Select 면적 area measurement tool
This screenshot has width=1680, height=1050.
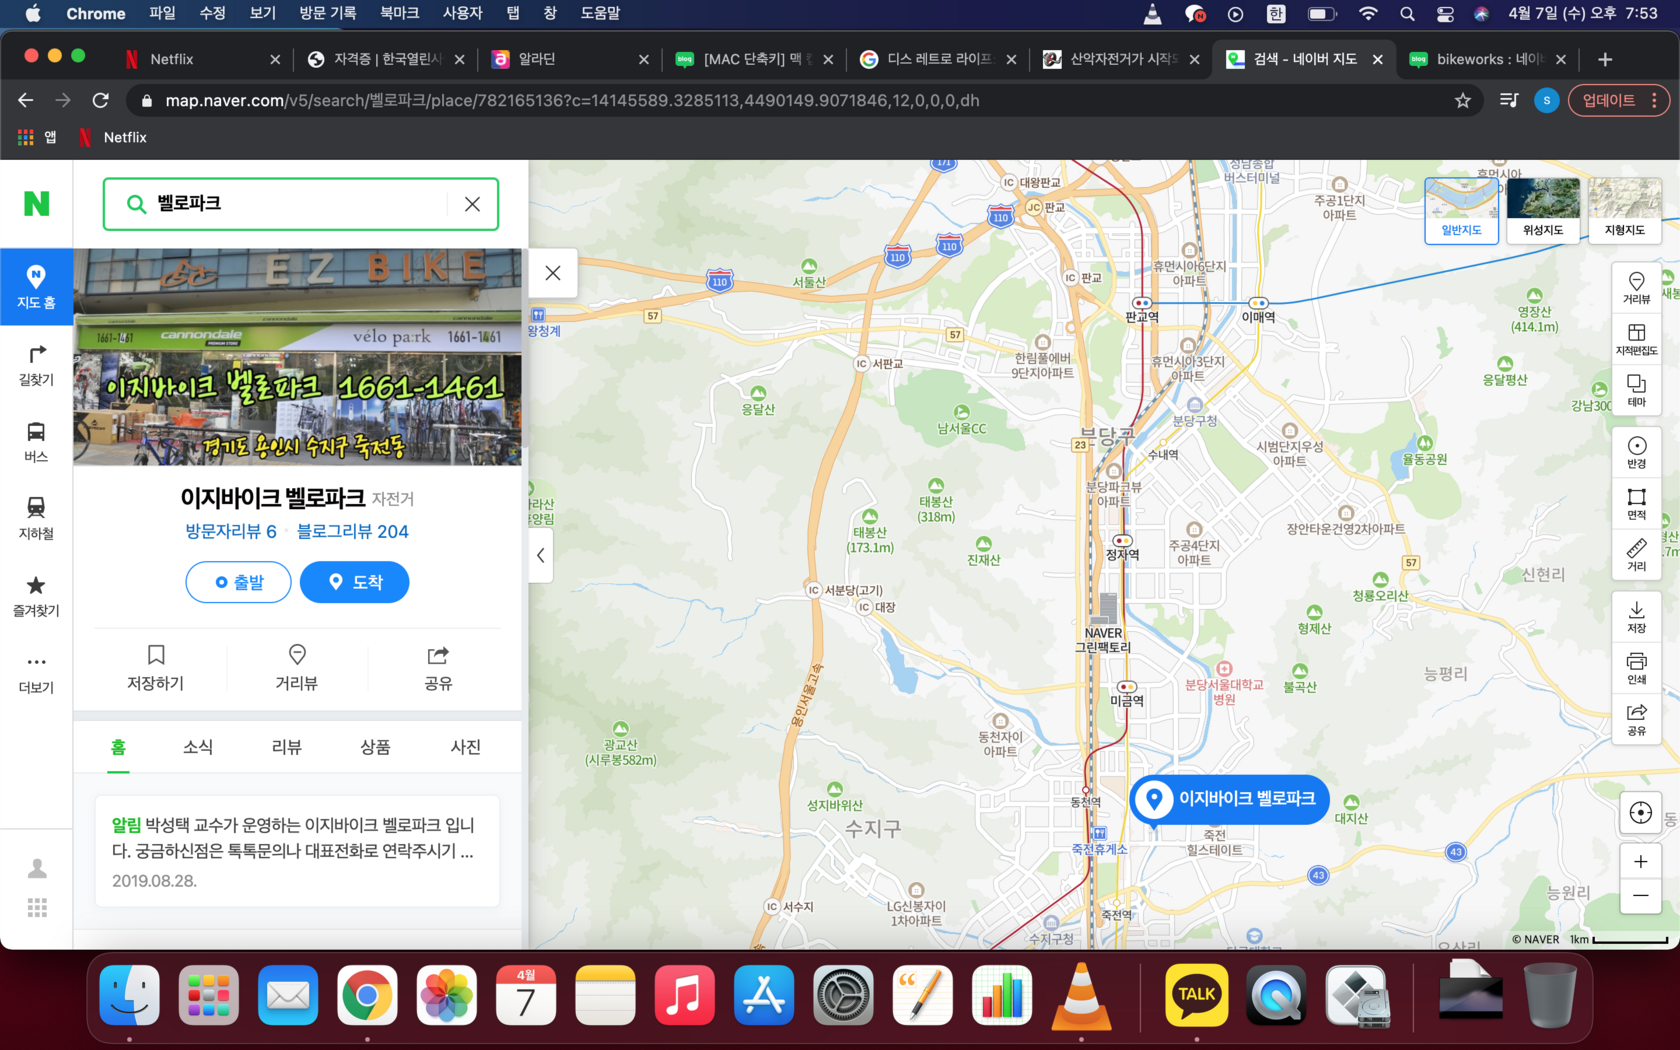coord(1637,503)
